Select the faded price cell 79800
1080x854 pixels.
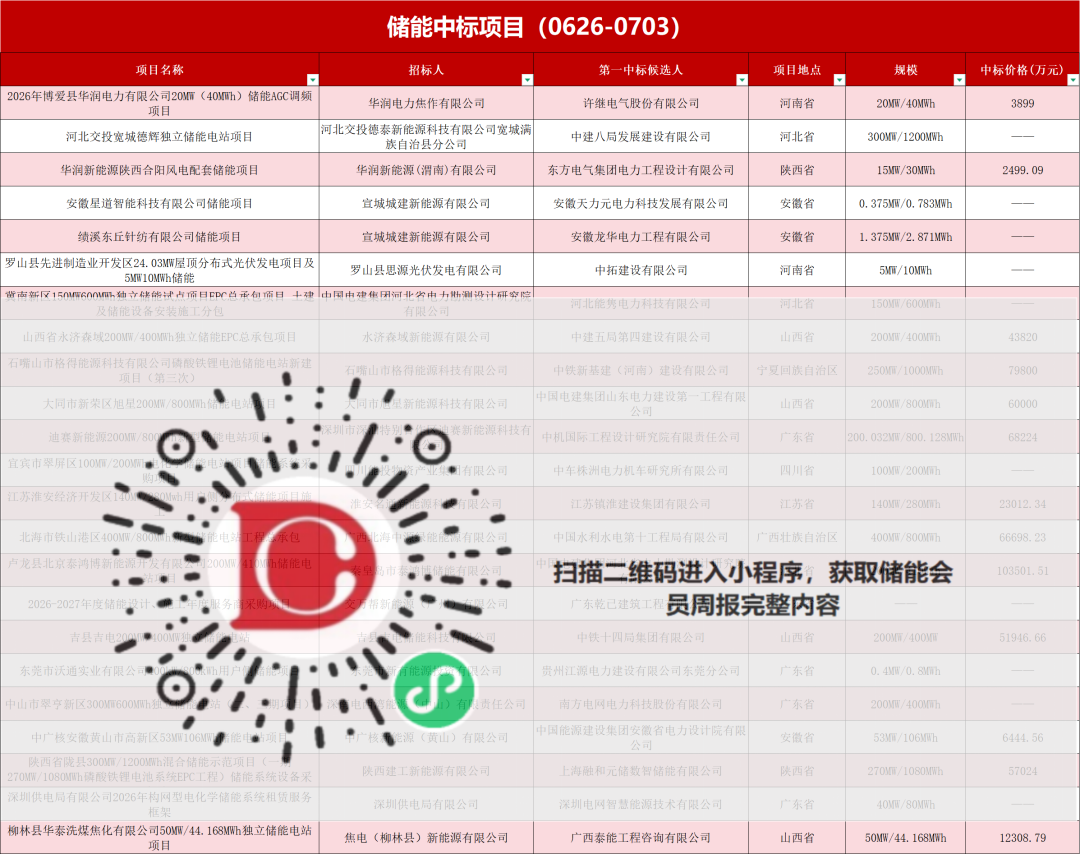tap(1022, 371)
